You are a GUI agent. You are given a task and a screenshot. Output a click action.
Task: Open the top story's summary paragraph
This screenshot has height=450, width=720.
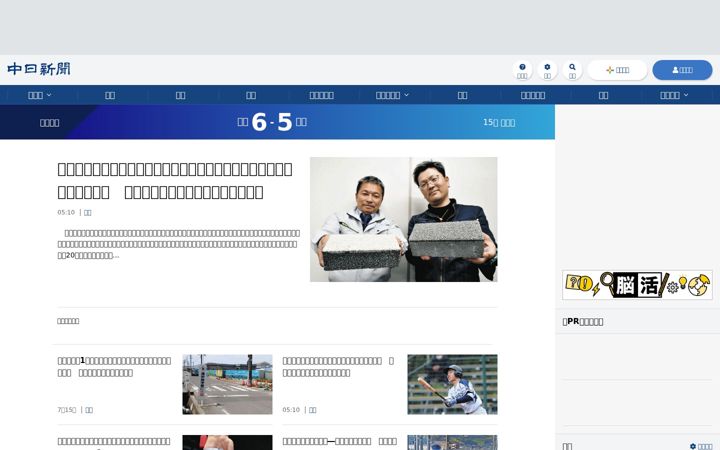click(x=179, y=244)
